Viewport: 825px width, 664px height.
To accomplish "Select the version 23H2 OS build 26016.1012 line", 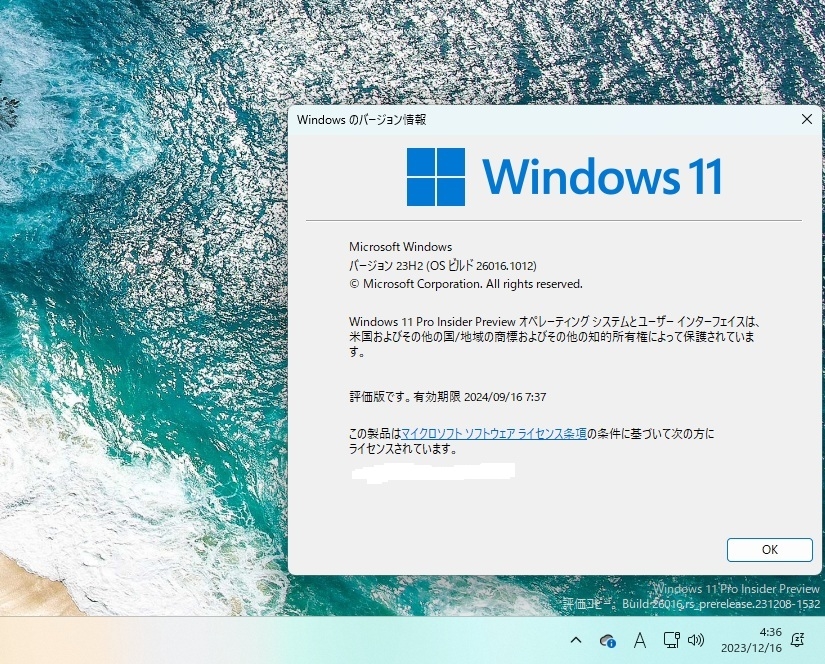I will (442, 265).
